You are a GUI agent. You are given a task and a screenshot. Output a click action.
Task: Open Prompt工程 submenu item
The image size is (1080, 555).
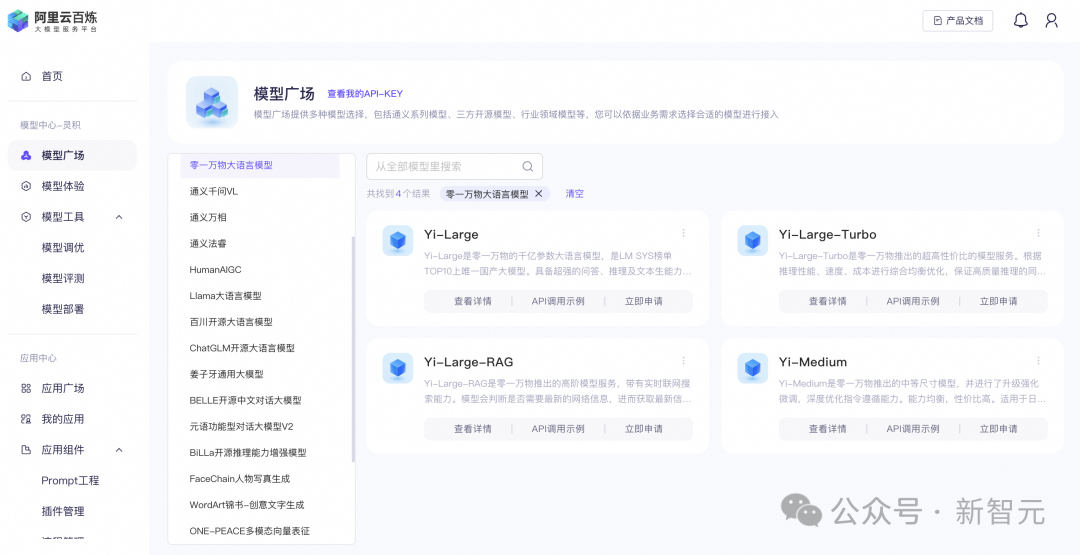coord(70,480)
